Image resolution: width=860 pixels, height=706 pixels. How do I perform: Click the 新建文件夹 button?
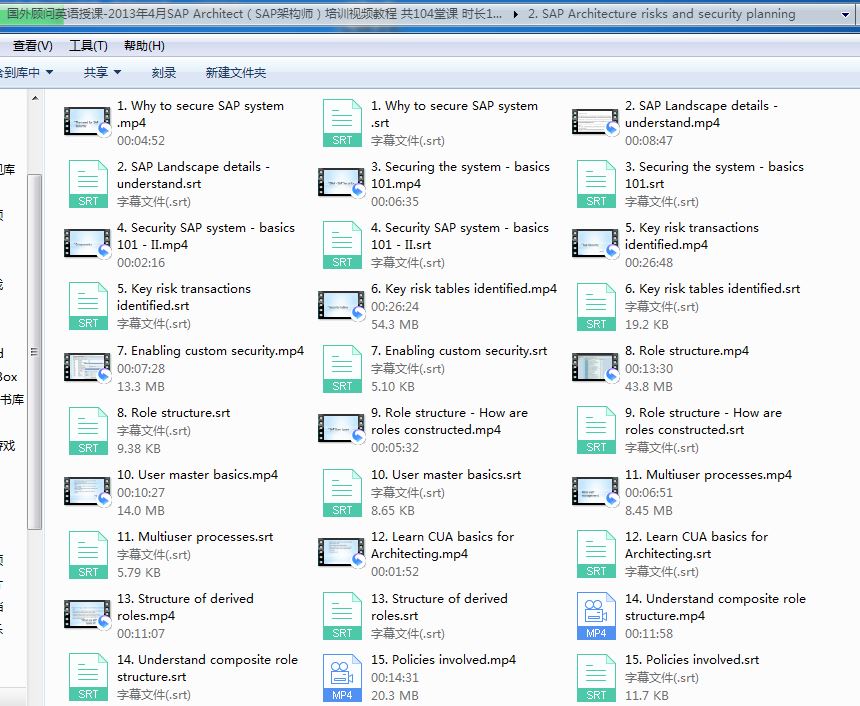coord(236,72)
